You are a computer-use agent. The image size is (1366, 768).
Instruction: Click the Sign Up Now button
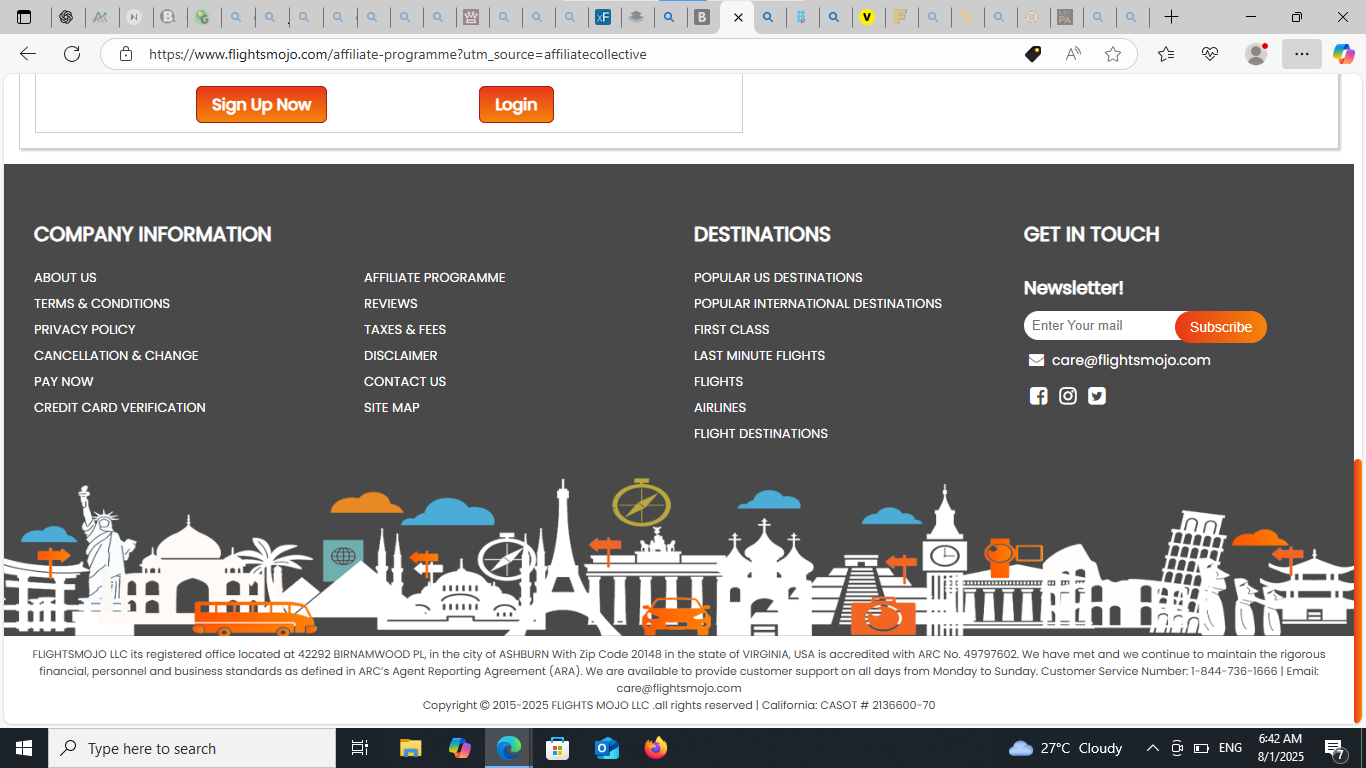[261, 104]
